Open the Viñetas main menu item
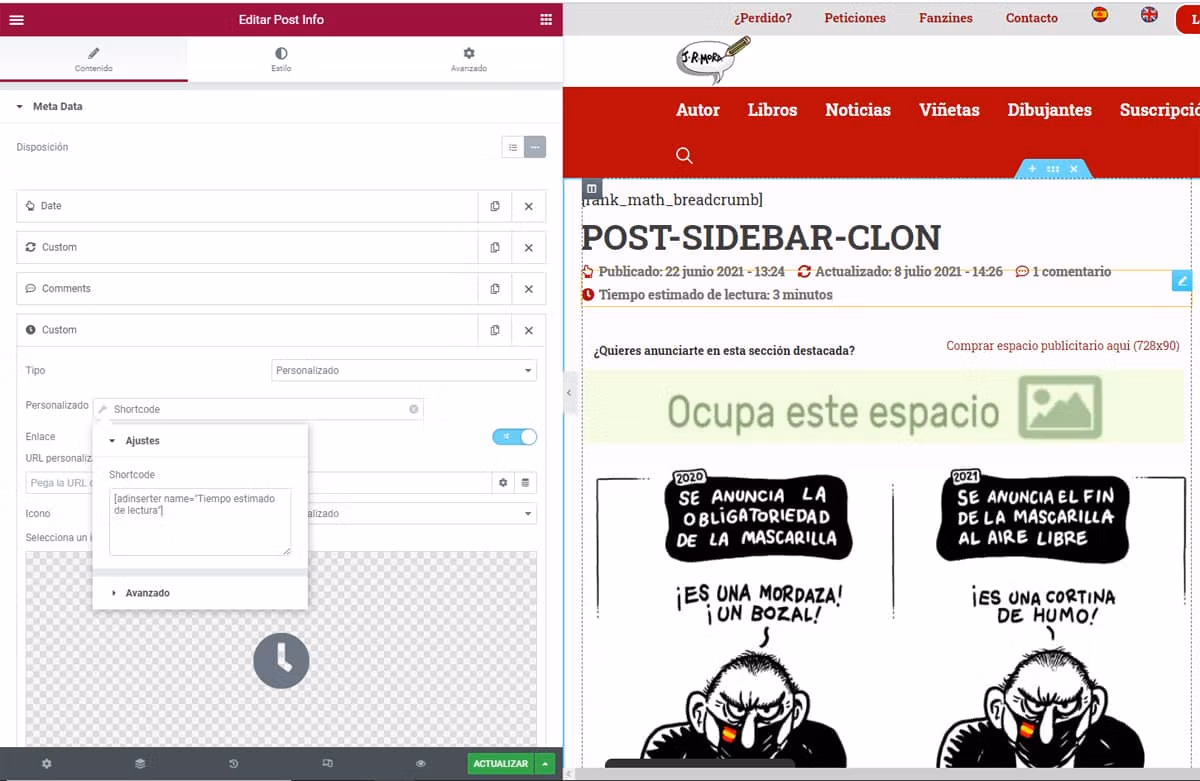This screenshot has width=1200, height=781. (x=949, y=110)
